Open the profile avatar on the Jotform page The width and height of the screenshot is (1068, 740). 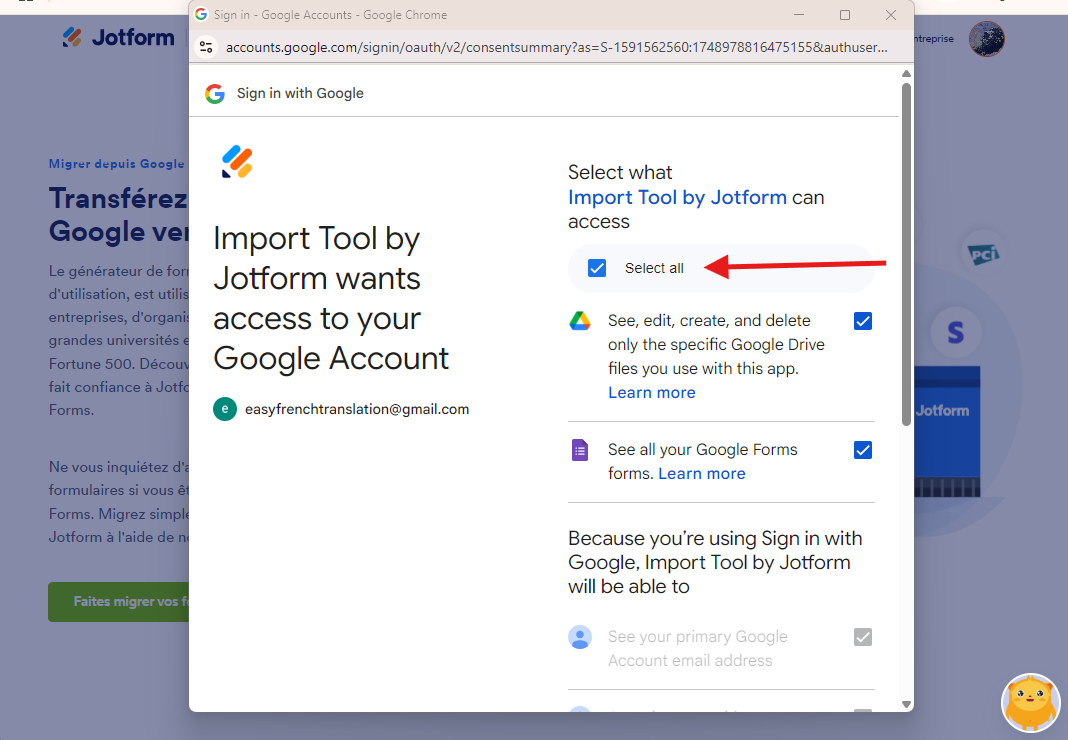986,39
